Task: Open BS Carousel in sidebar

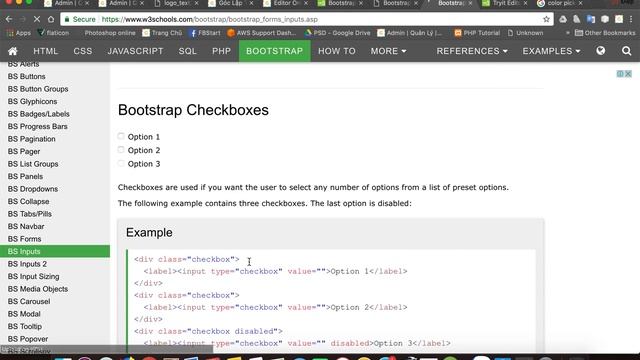Action: click(29, 302)
